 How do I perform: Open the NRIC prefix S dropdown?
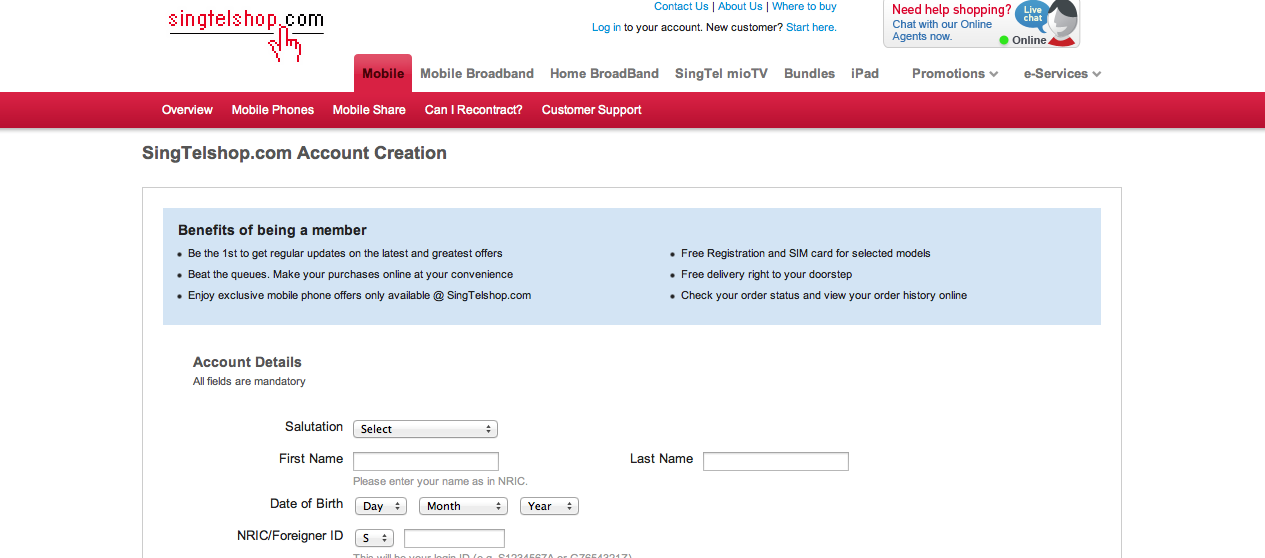tap(374, 538)
